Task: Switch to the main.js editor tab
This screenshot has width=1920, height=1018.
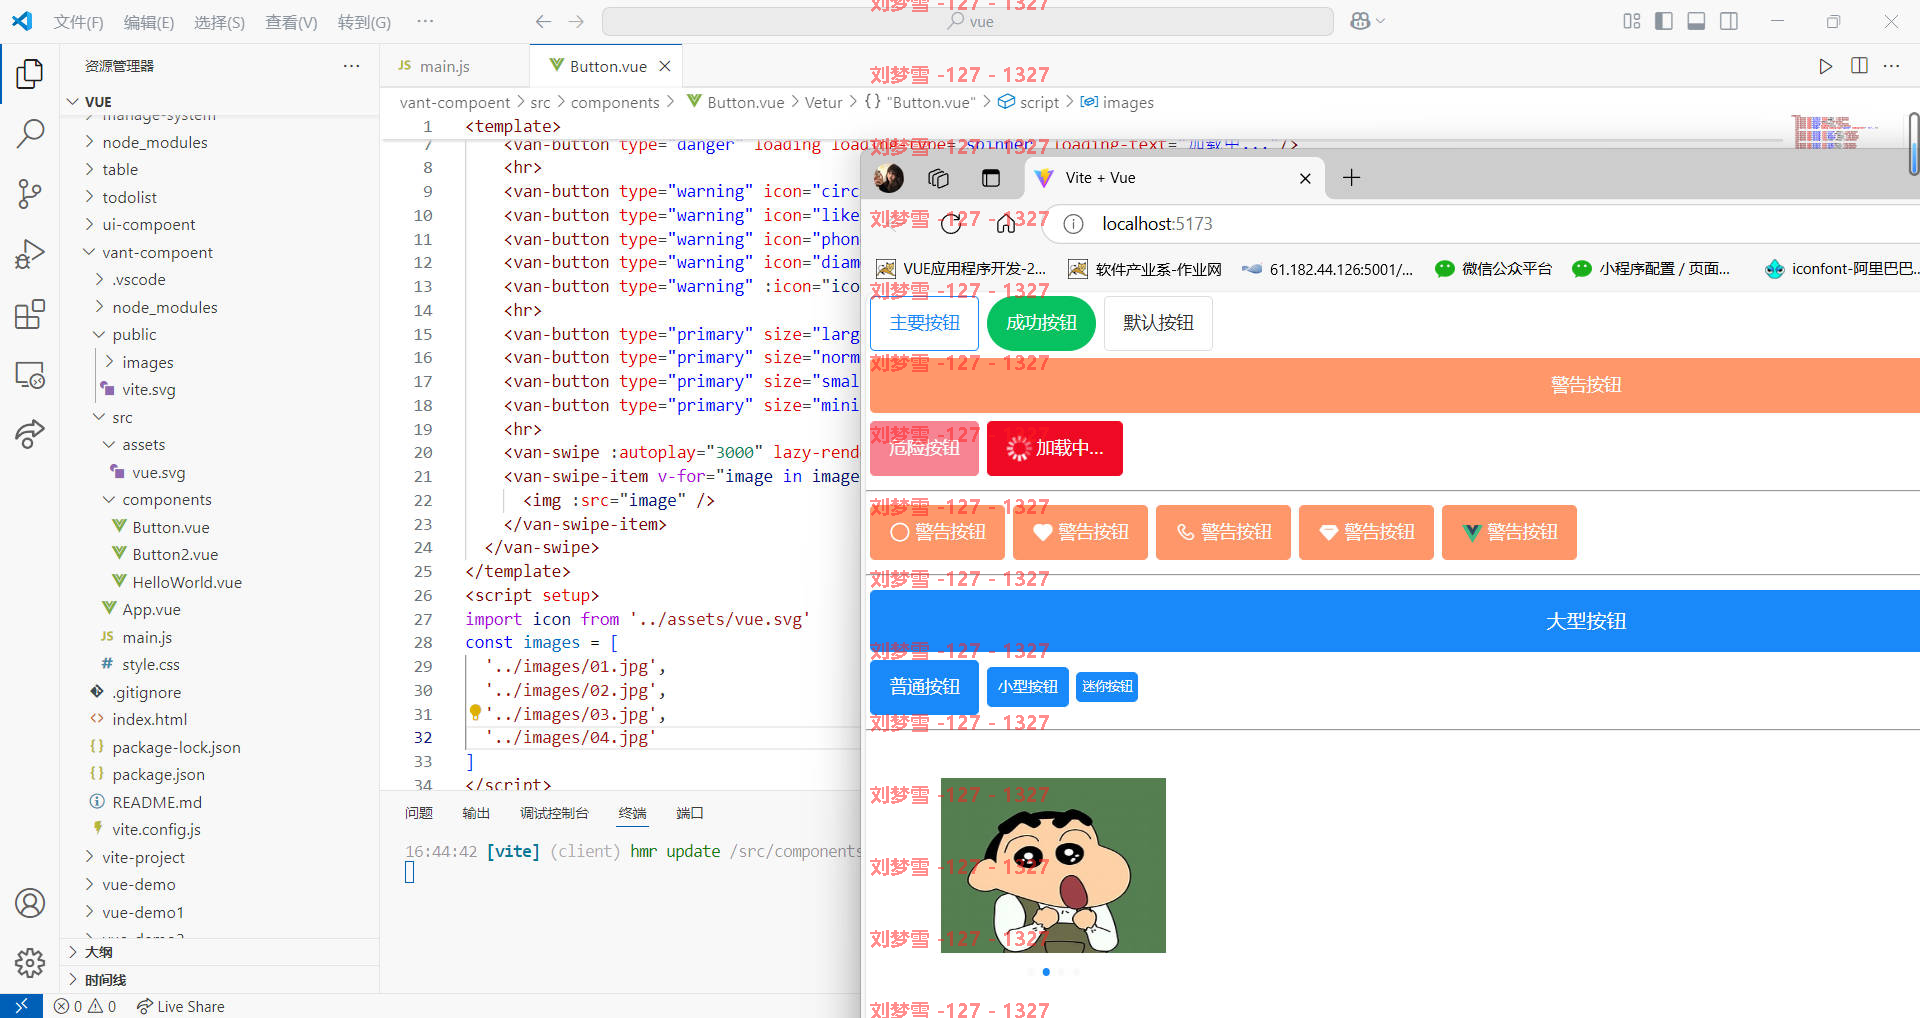Action: [444, 66]
